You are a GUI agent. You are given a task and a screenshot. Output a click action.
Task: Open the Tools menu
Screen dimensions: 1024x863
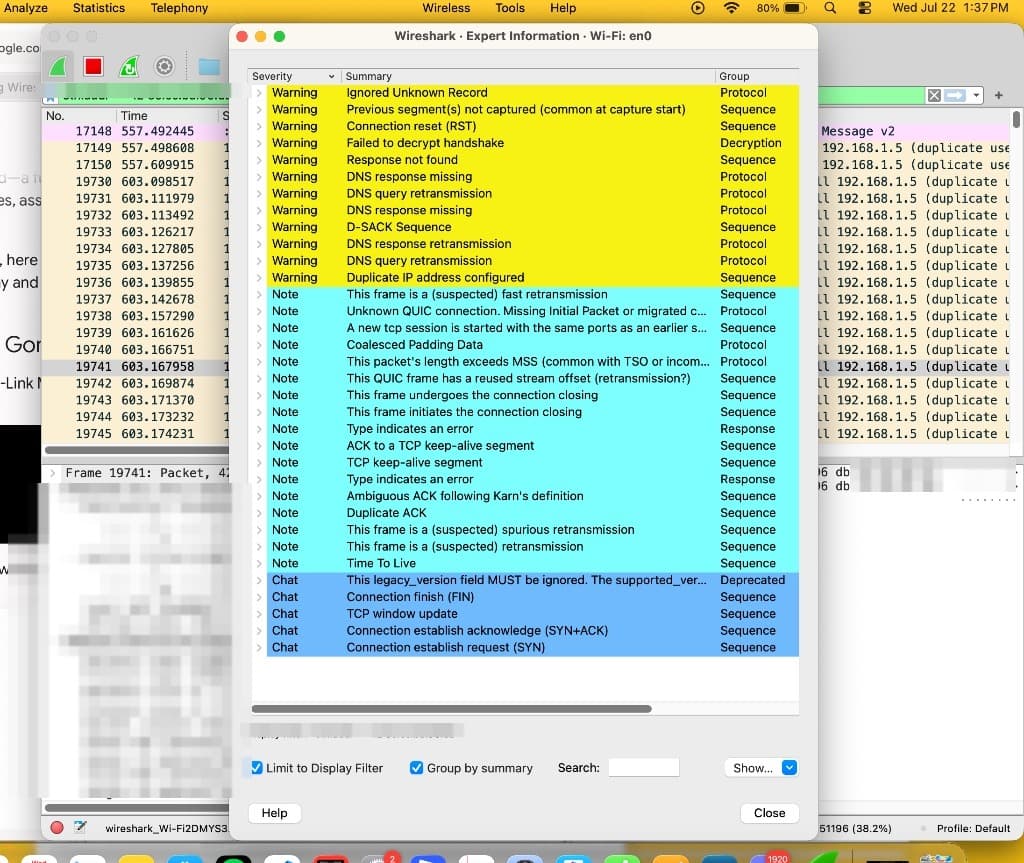[x=509, y=8]
